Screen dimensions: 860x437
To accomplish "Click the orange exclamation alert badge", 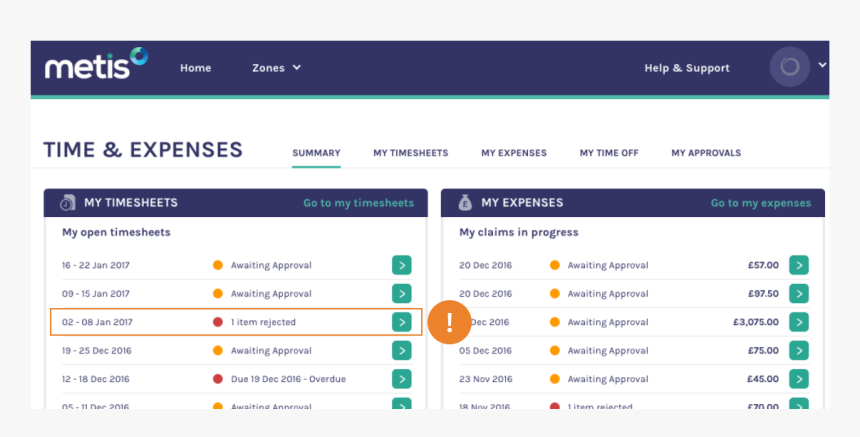I will [449, 322].
